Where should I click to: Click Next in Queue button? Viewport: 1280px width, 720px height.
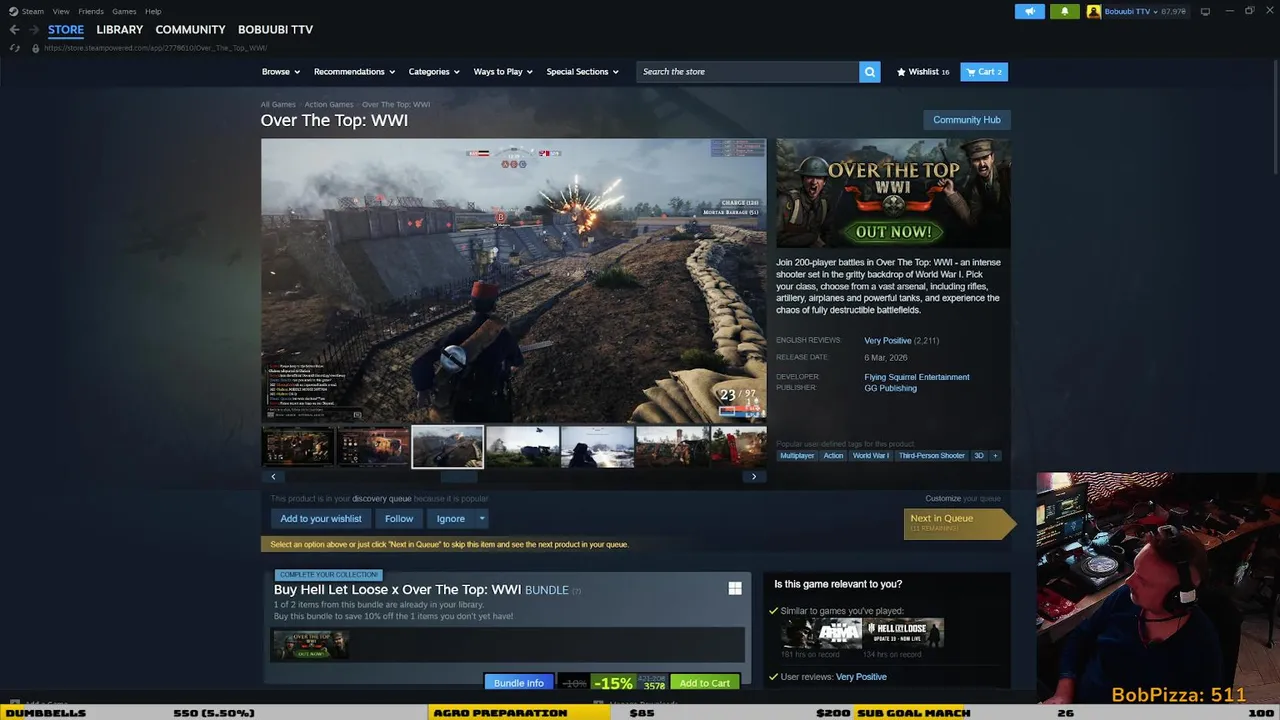click(x=958, y=523)
